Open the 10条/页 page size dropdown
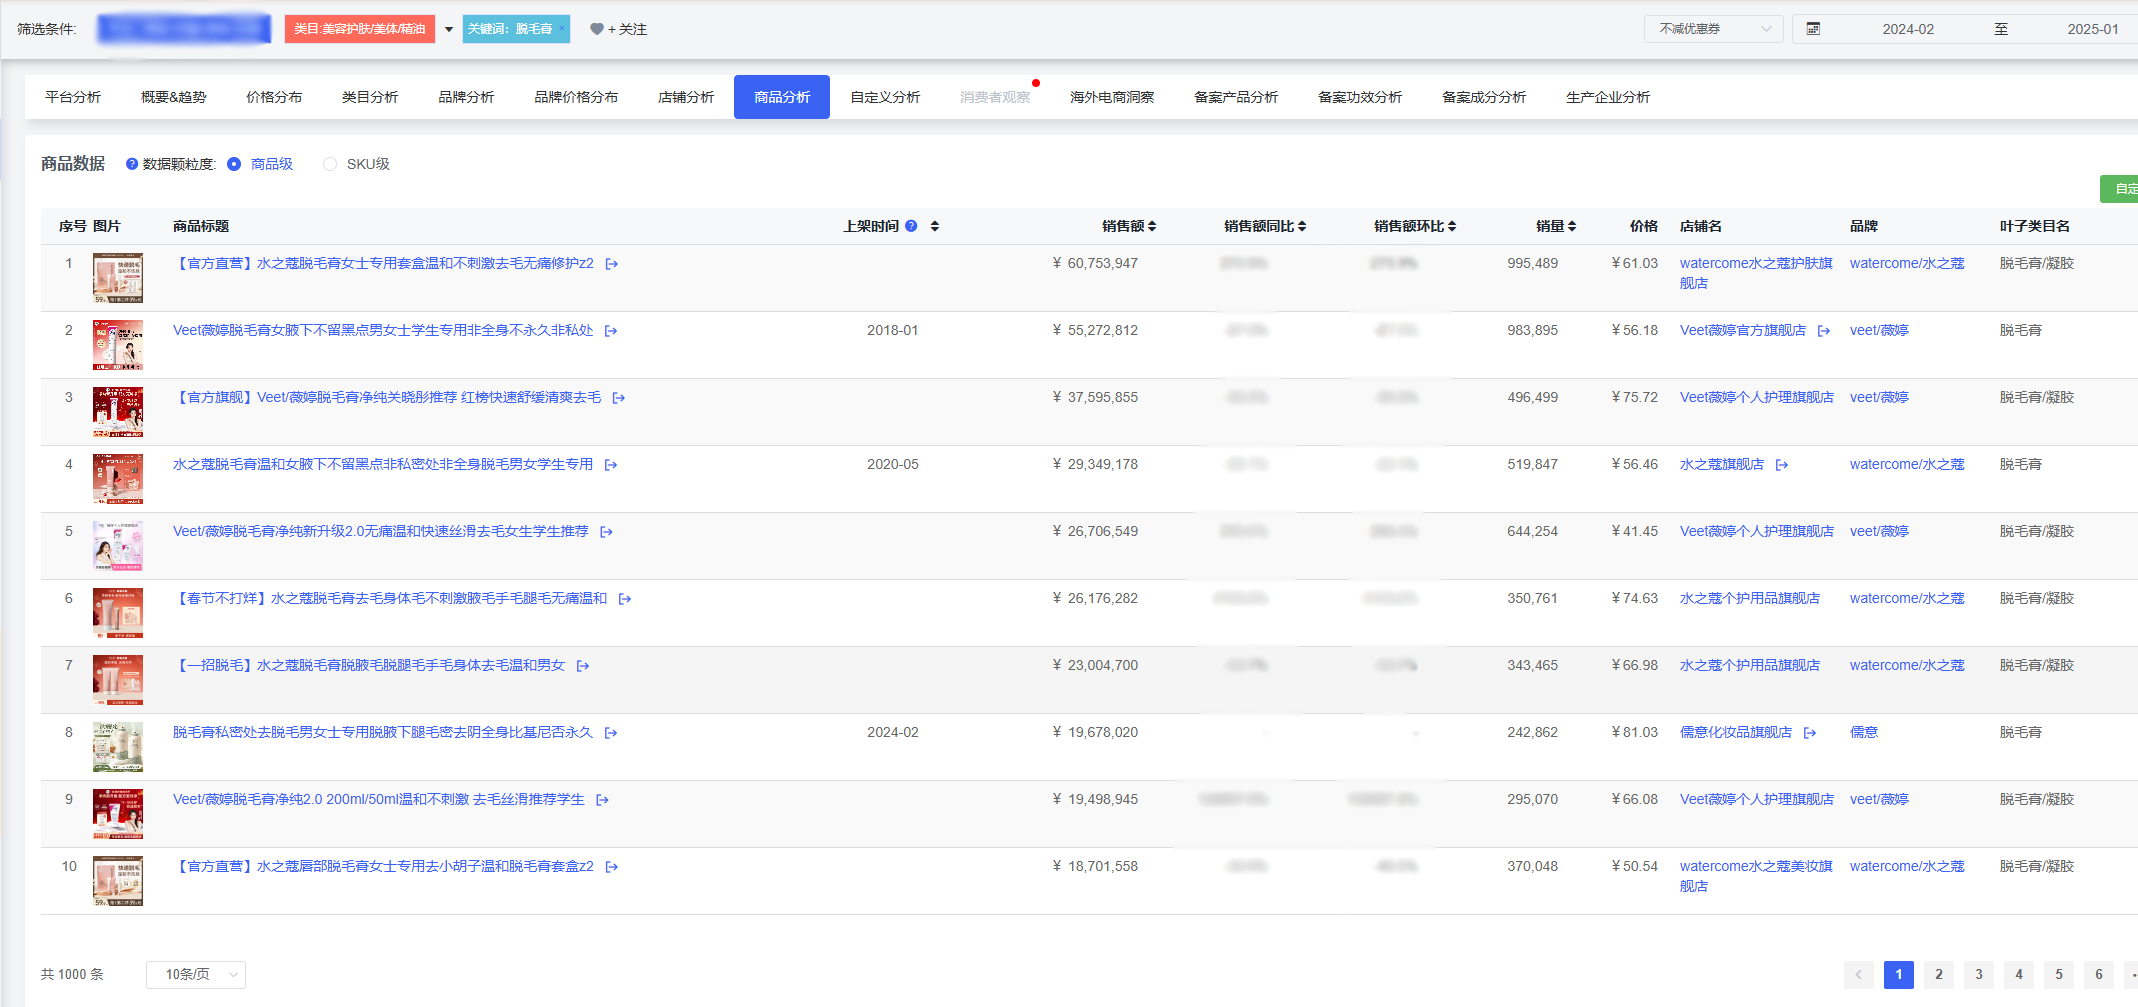 pos(196,974)
